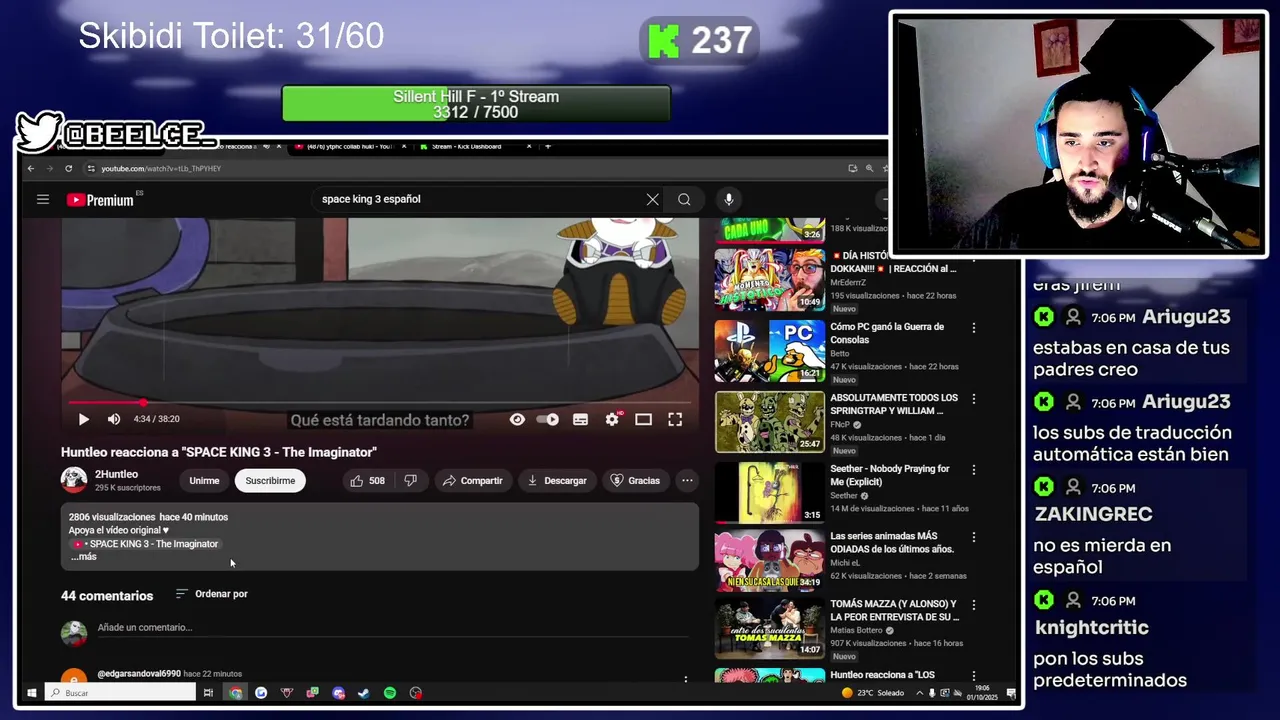Dislike the video with thumbs down

pos(410,481)
